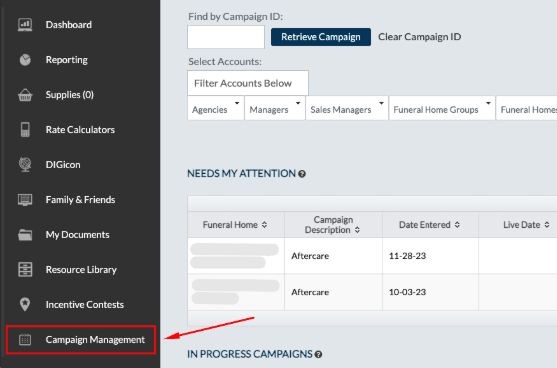Click the Rate Calculators phone icon

point(25,130)
